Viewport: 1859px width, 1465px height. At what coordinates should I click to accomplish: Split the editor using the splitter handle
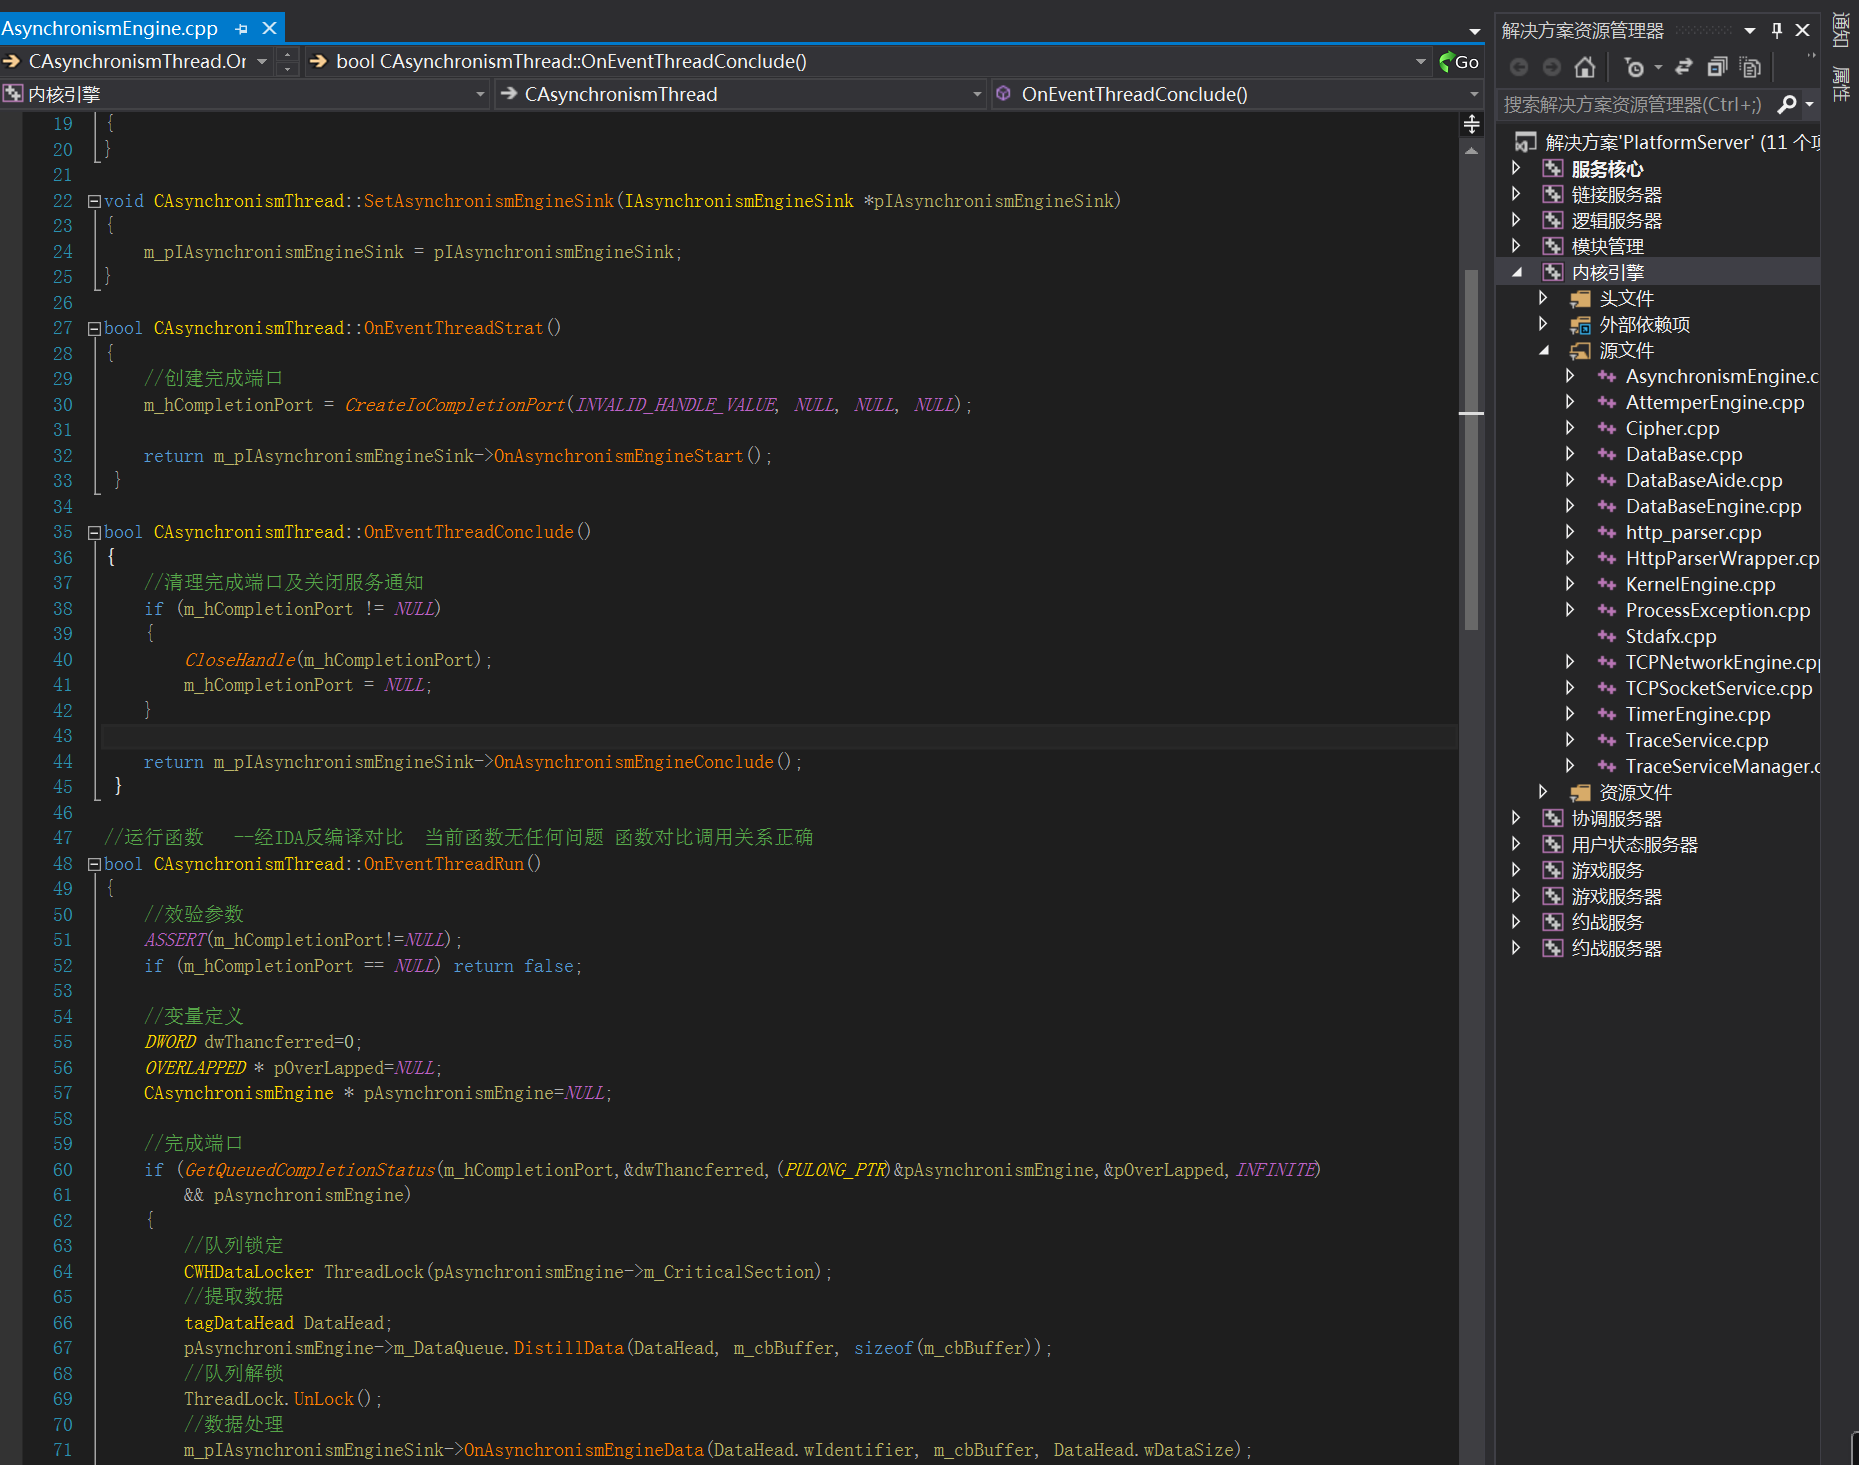[x=1471, y=124]
